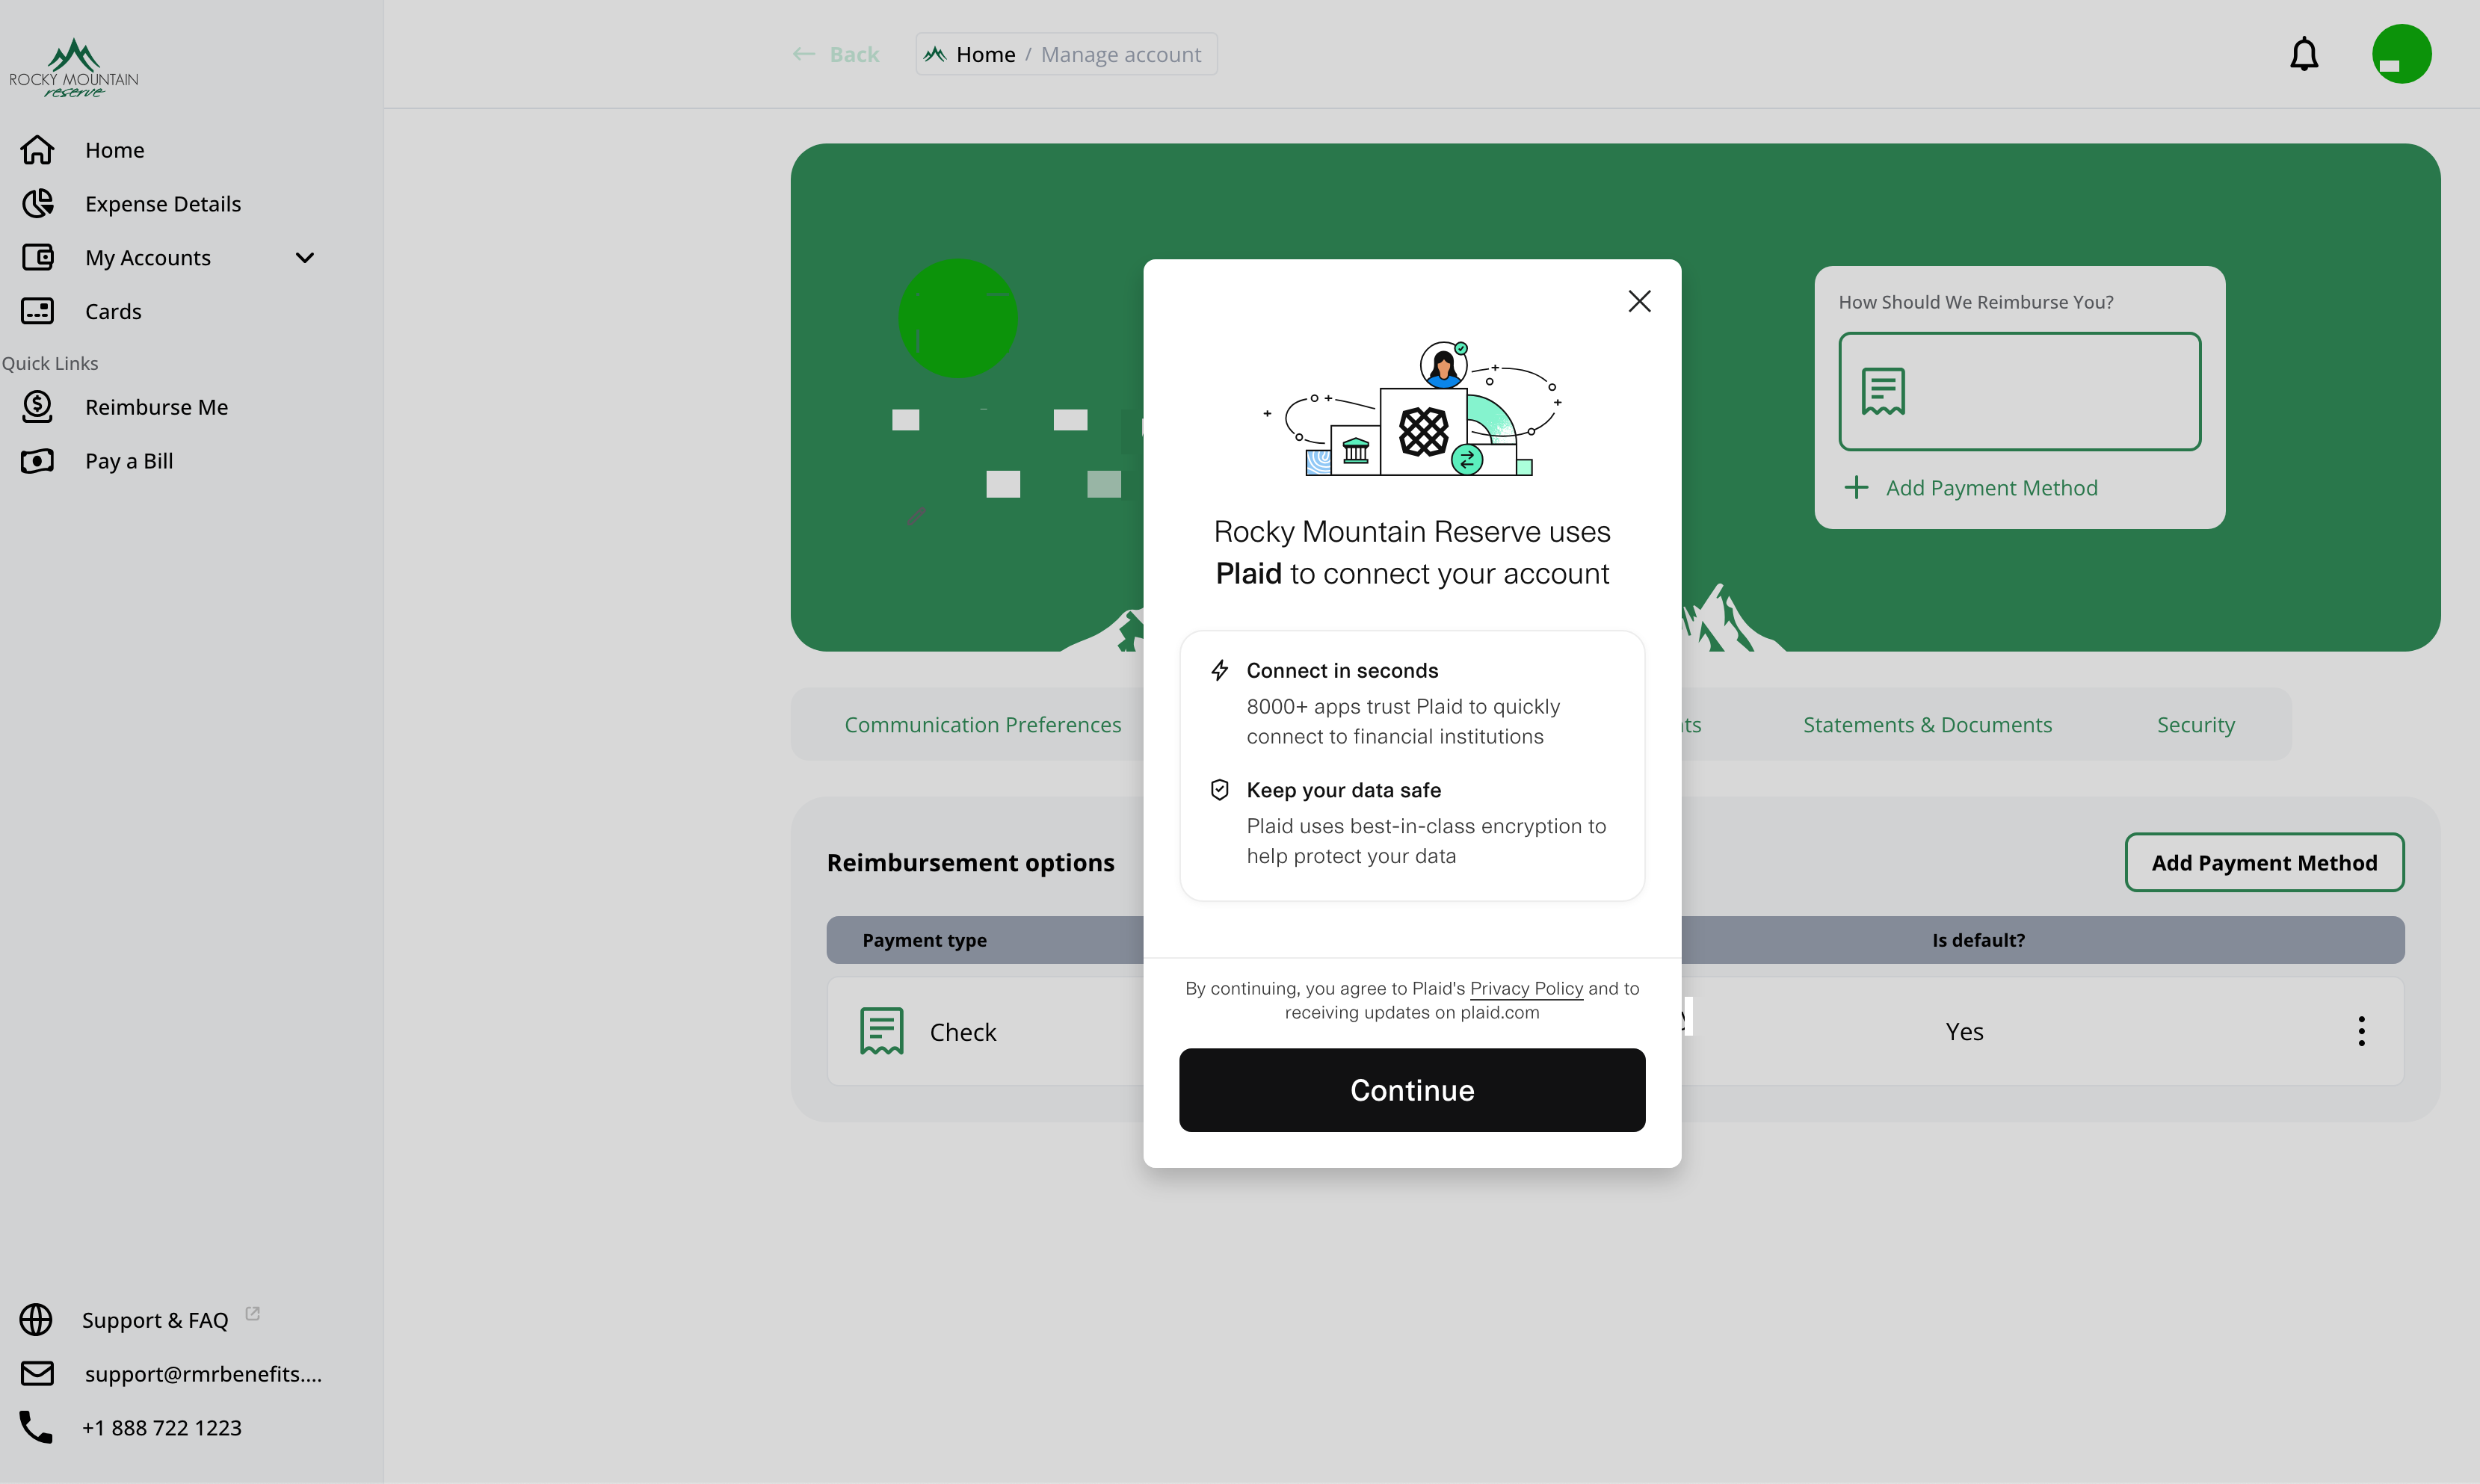
Task: Click the Check receipt icon in table
Action: tap(881, 1031)
